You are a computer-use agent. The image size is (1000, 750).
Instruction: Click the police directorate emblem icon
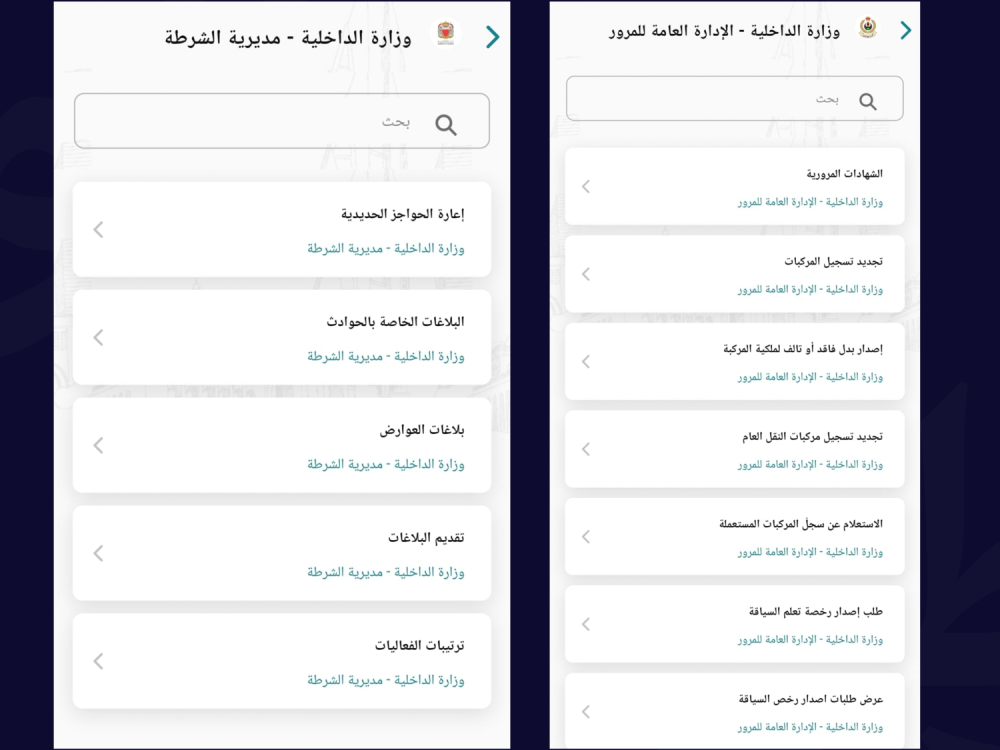pos(445,36)
